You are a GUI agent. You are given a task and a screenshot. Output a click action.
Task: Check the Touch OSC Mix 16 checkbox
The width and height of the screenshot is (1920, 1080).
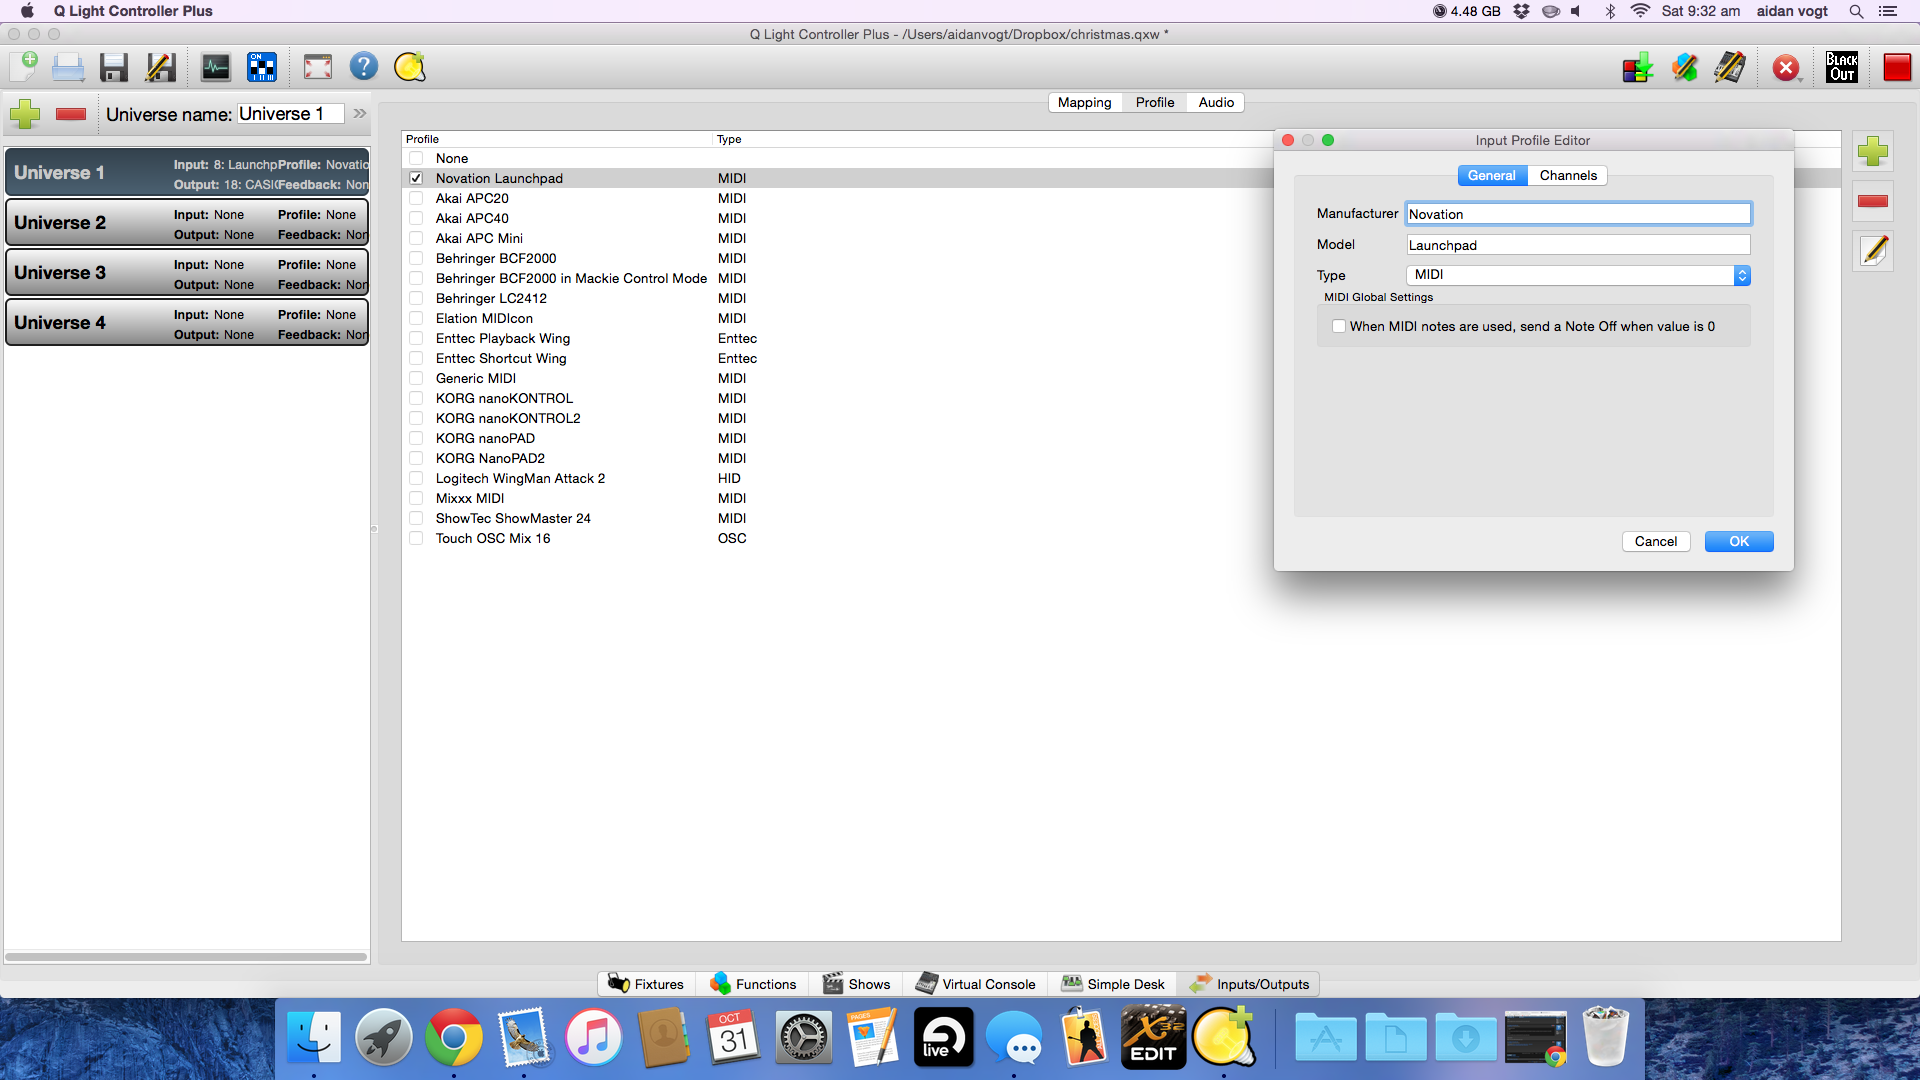pos(416,538)
